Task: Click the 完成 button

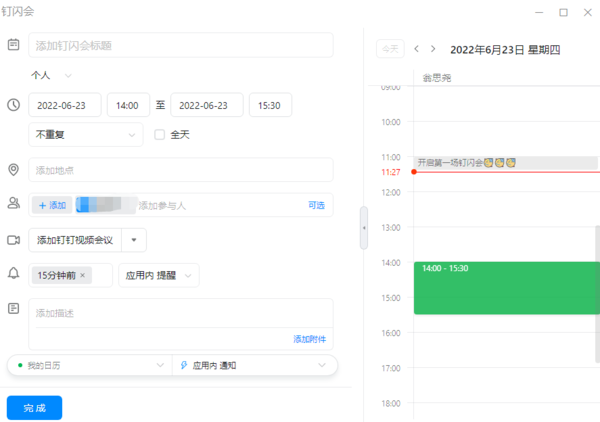Action: [34, 407]
